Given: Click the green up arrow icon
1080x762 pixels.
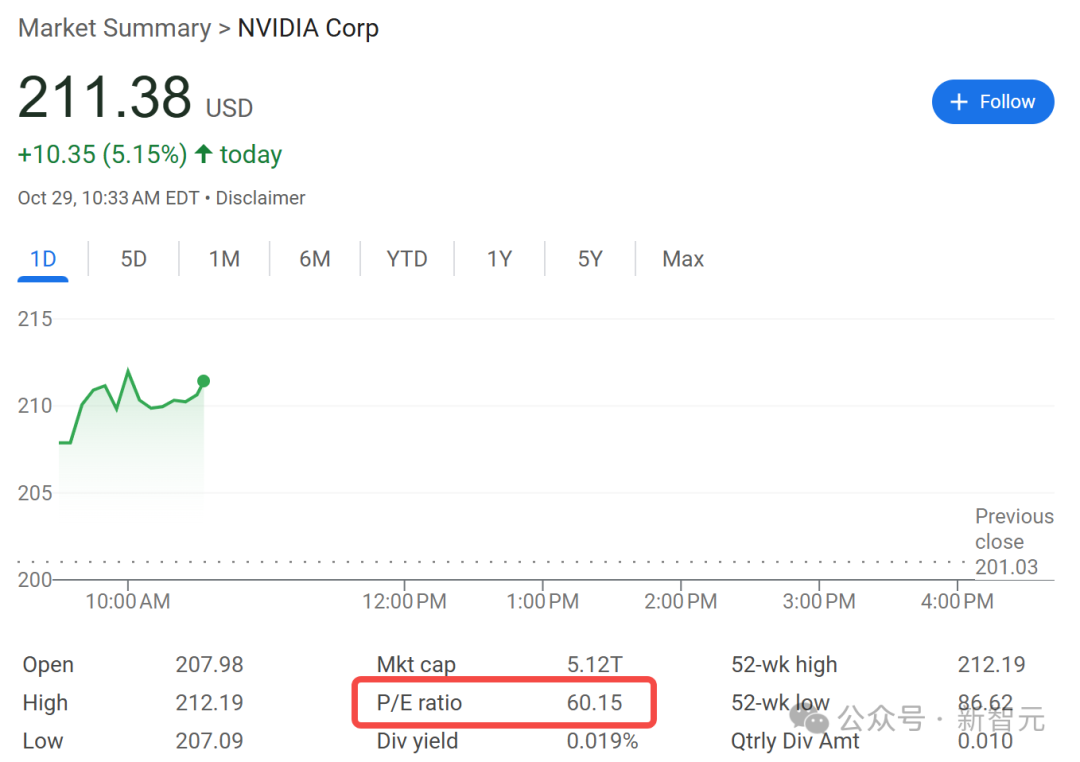Looking at the screenshot, I should click(204, 154).
